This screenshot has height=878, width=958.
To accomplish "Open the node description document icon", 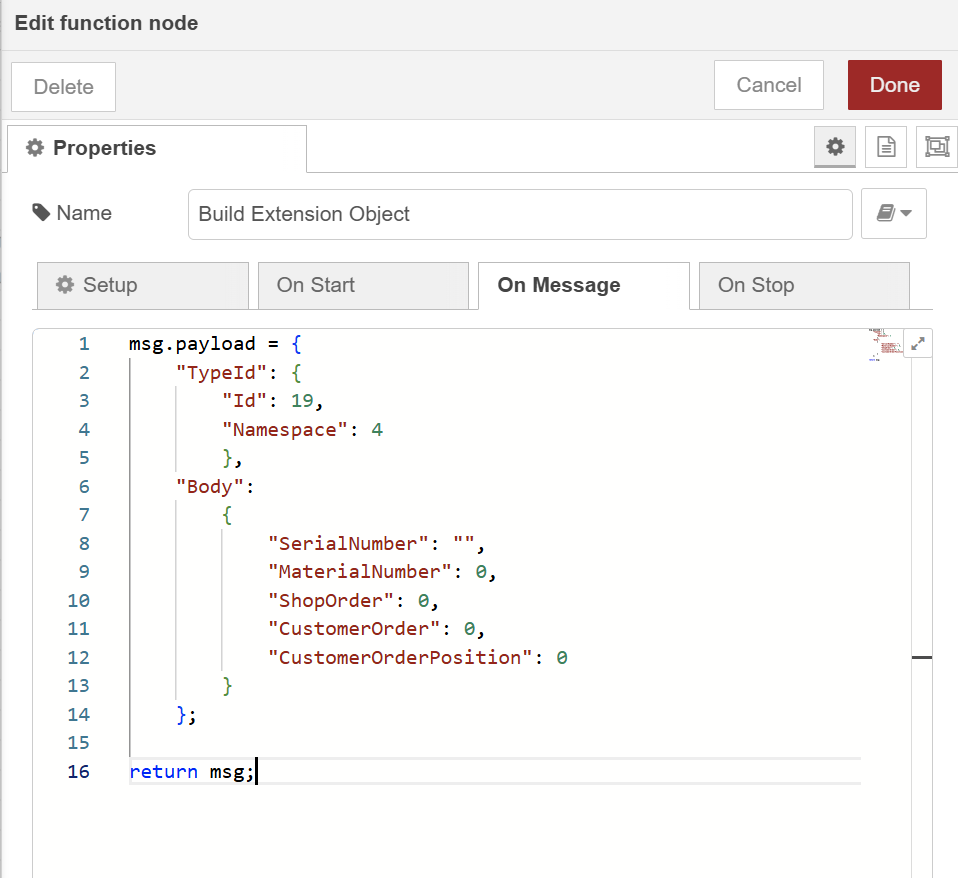I will tap(885, 147).
